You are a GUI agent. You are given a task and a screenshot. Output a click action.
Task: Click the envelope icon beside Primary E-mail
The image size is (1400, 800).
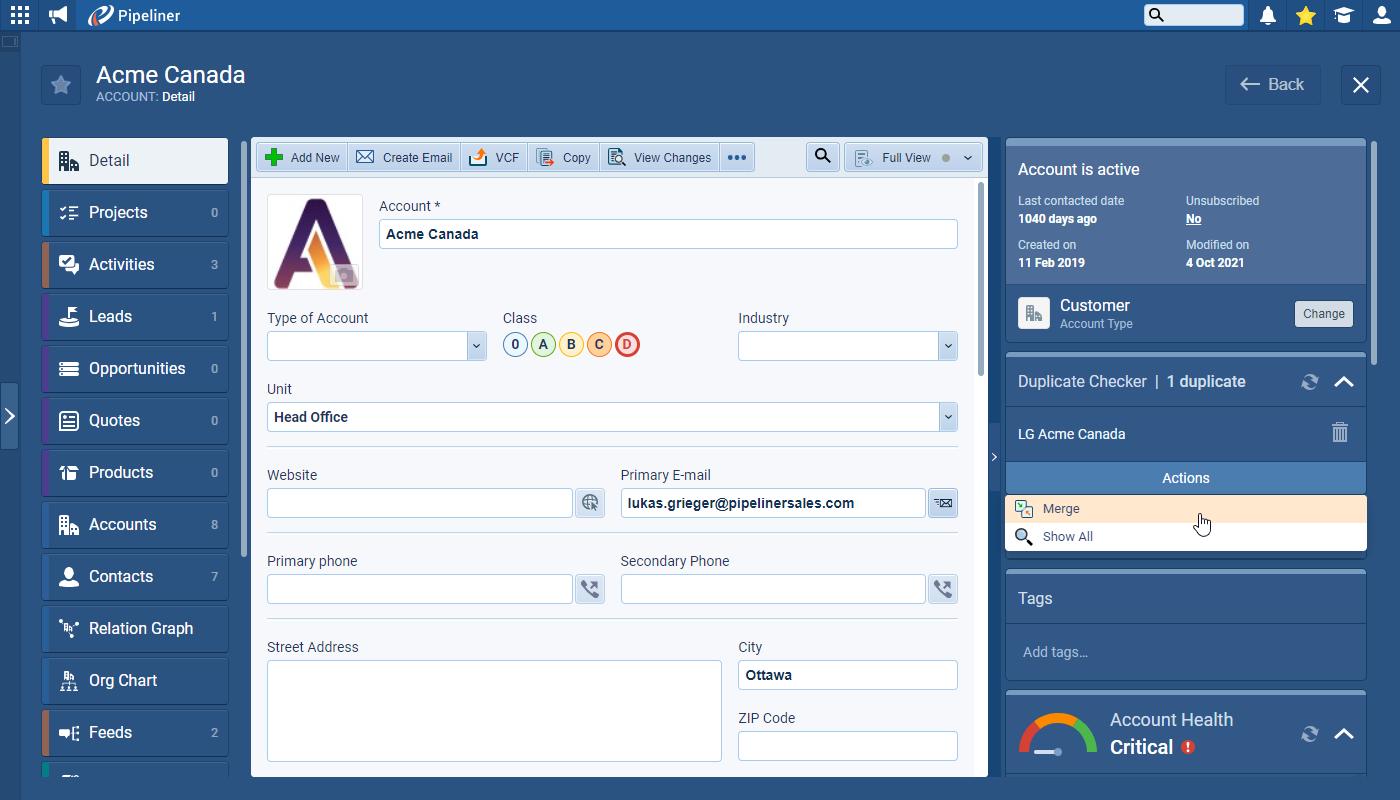pyautogui.click(x=942, y=503)
